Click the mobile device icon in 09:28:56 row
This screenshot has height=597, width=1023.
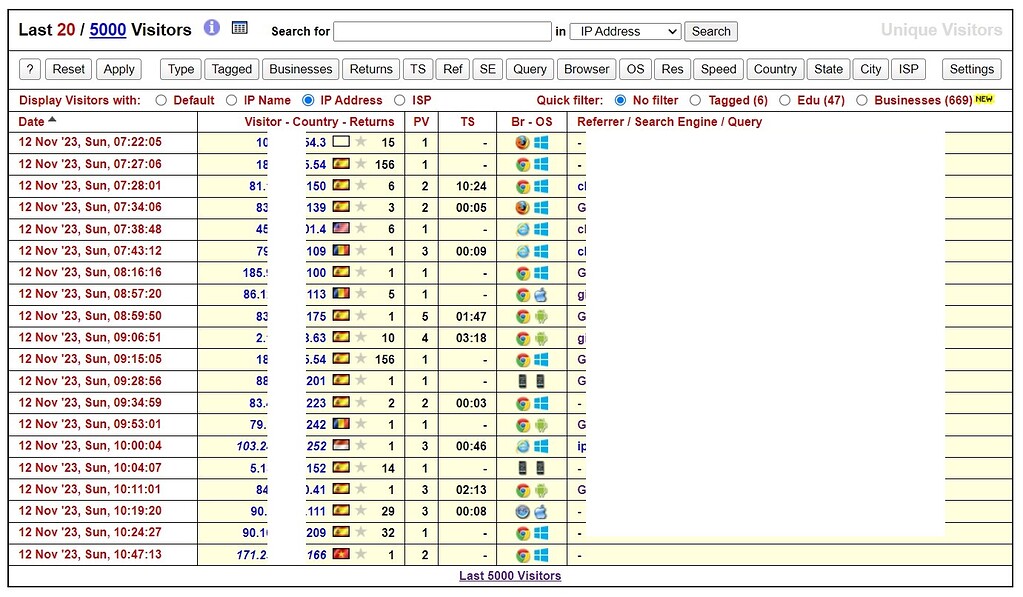coord(522,382)
